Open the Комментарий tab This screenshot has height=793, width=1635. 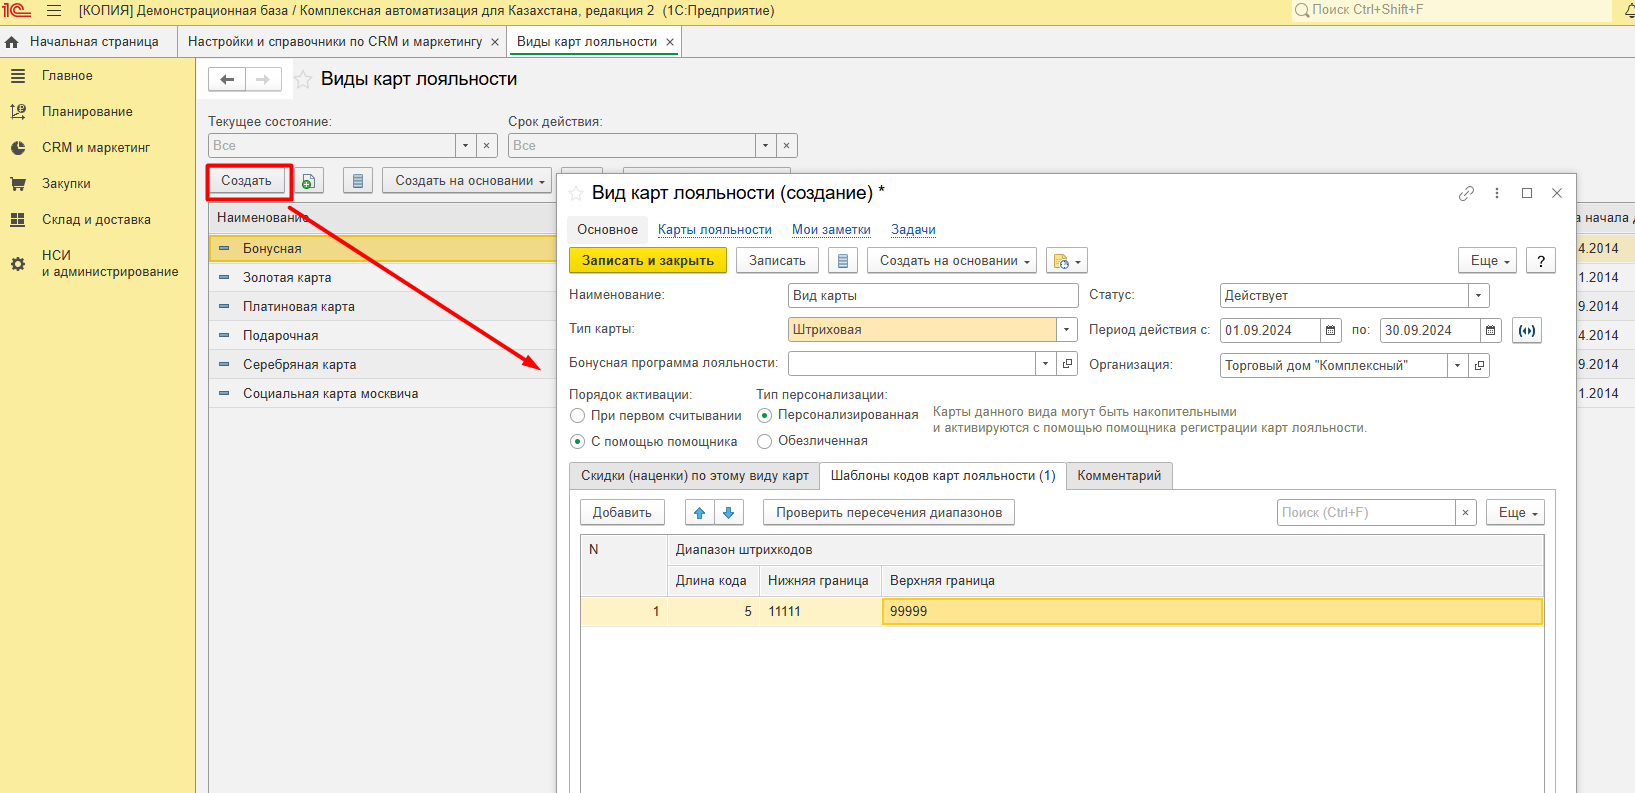click(x=1118, y=476)
